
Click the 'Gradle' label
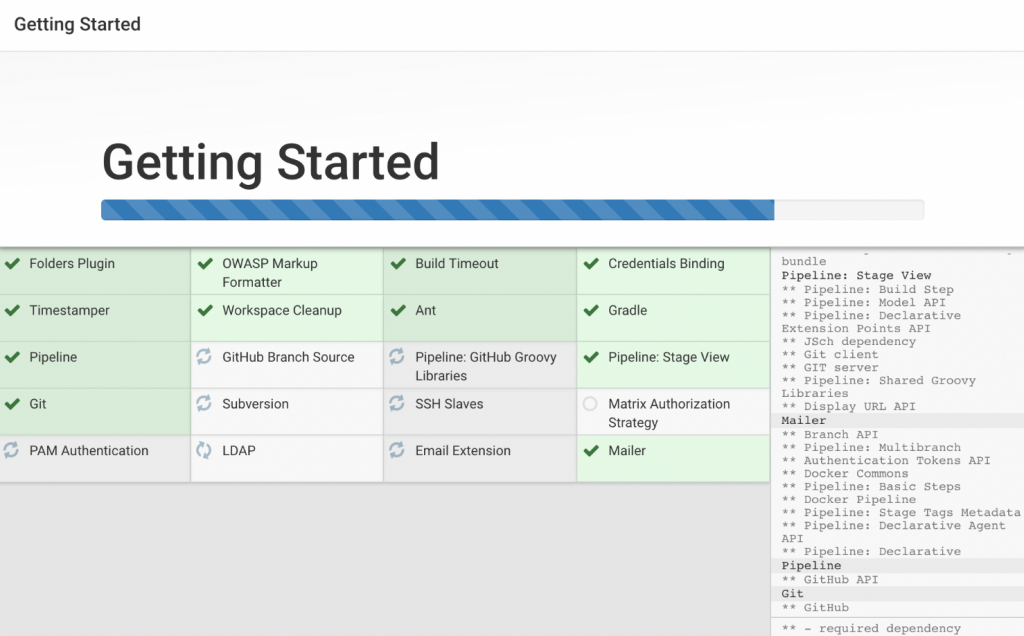pos(628,311)
